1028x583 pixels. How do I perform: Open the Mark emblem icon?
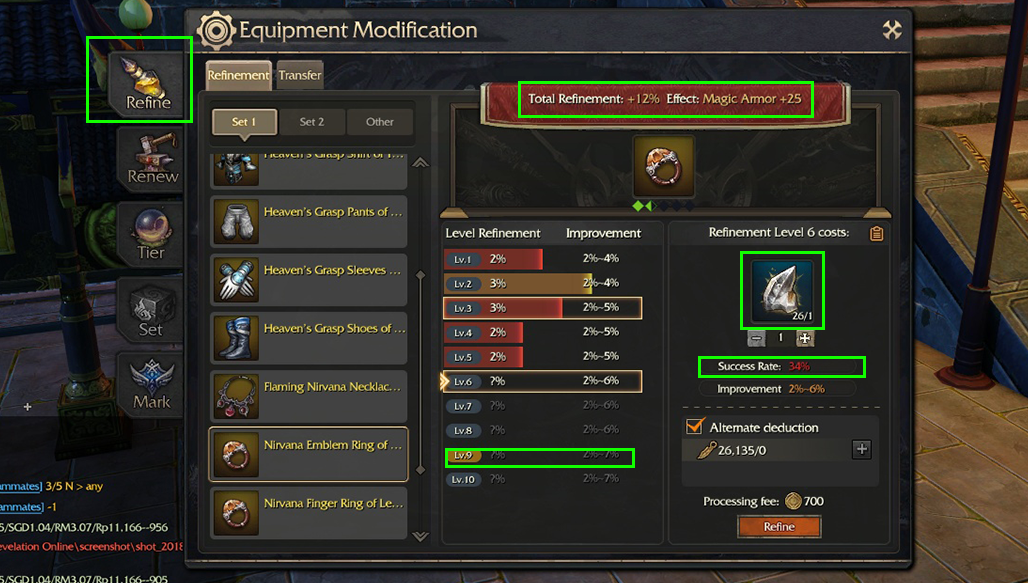(x=151, y=384)
